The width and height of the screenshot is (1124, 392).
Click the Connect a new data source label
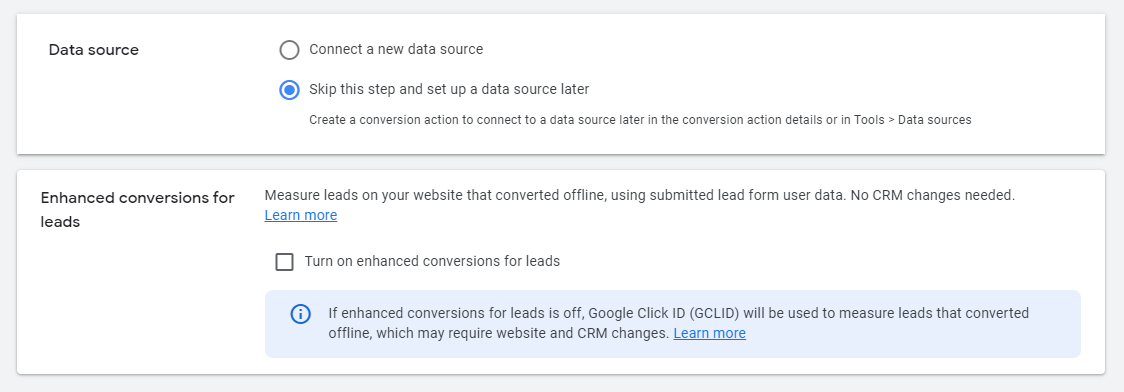396,49
